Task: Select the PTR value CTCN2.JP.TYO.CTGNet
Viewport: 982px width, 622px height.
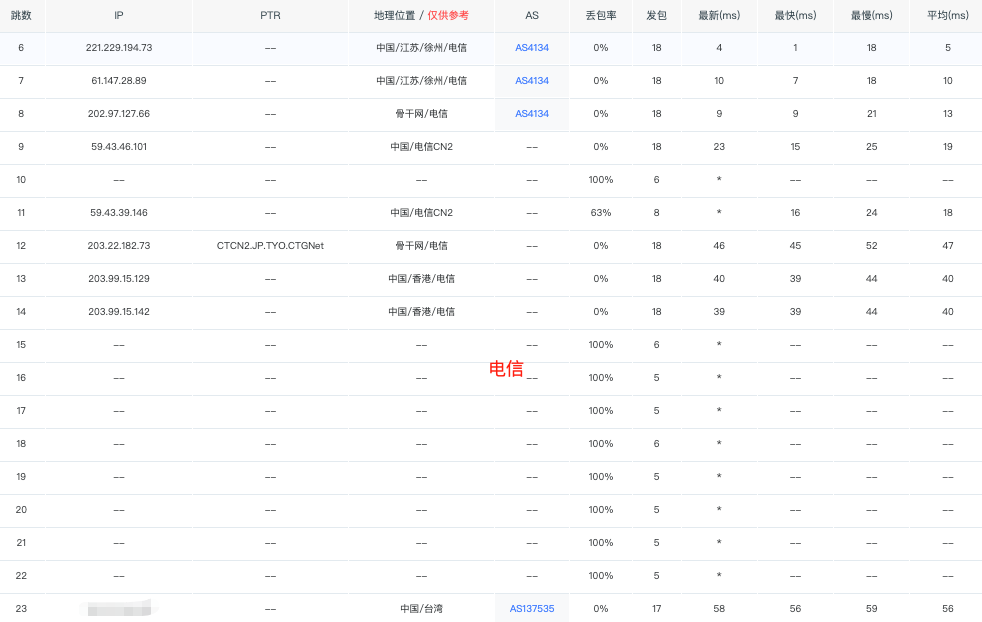Action: click(270, 246)
